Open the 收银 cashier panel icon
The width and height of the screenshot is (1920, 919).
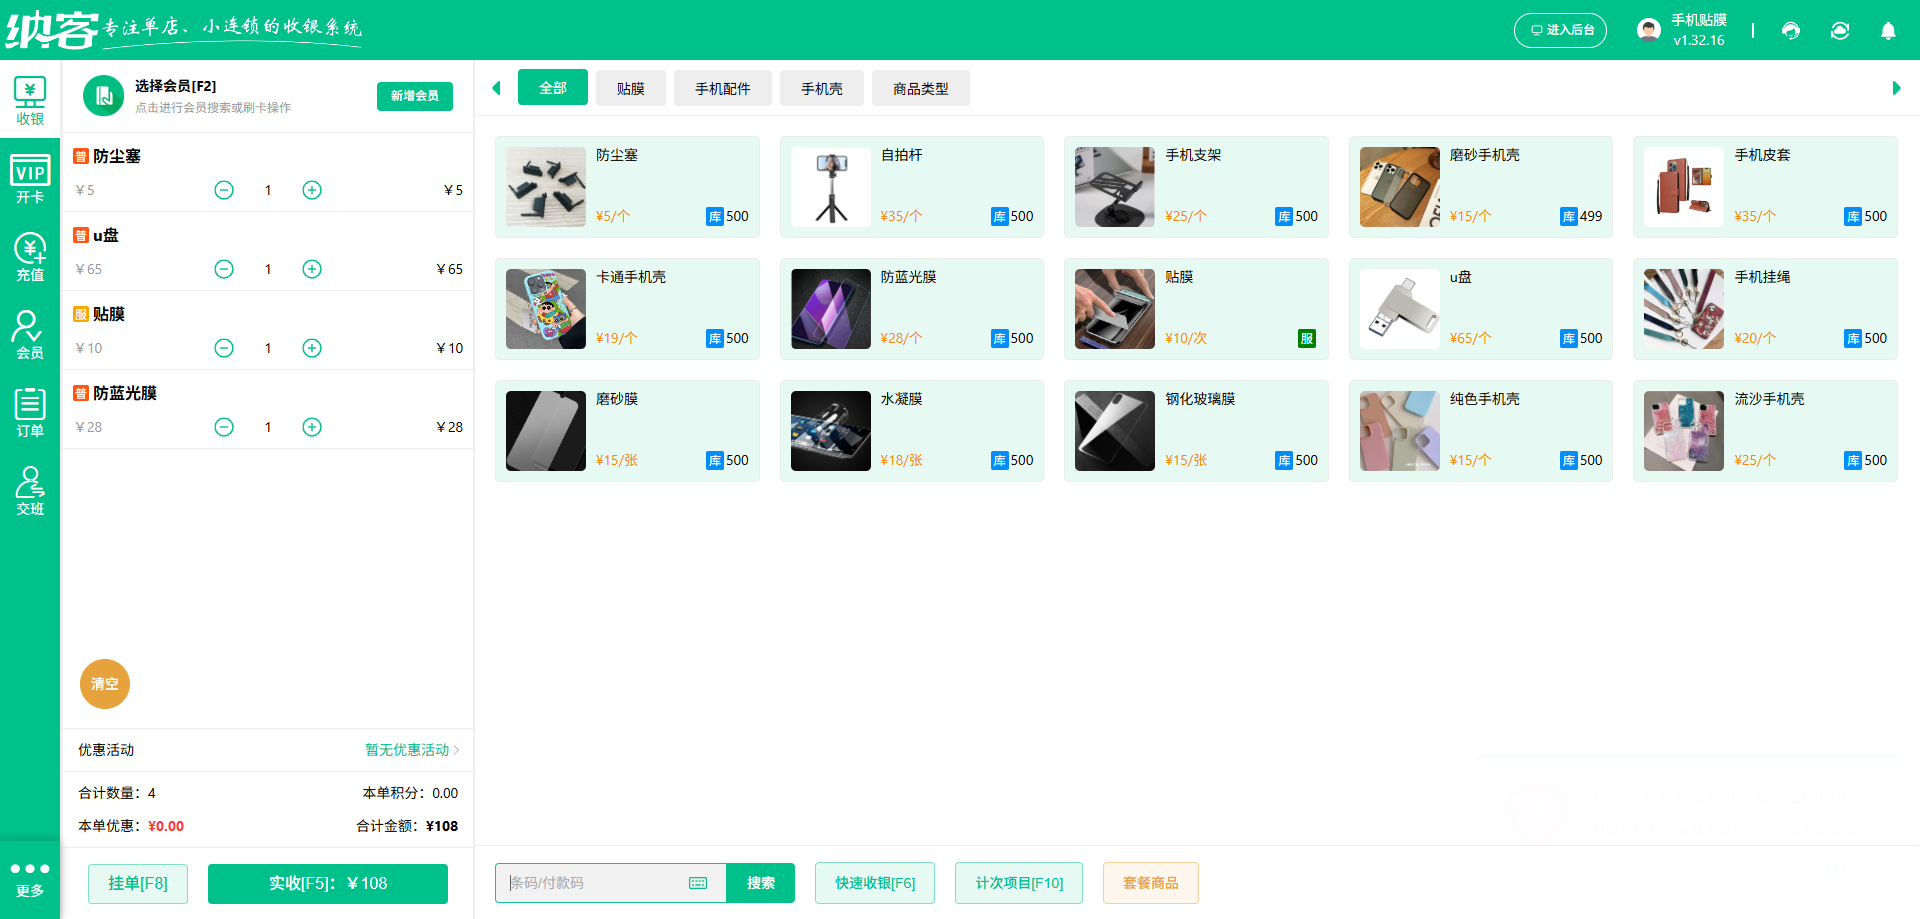pyautogui.click(x=30, y=99)
